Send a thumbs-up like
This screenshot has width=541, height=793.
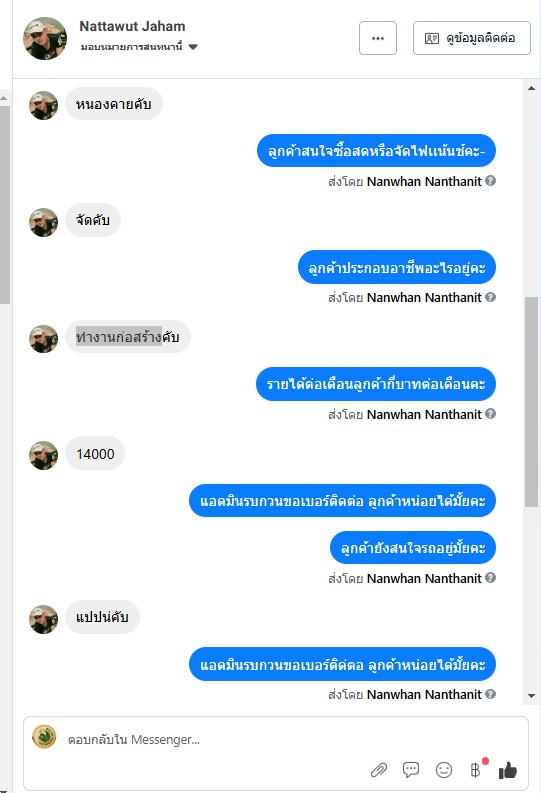[508, 770]
